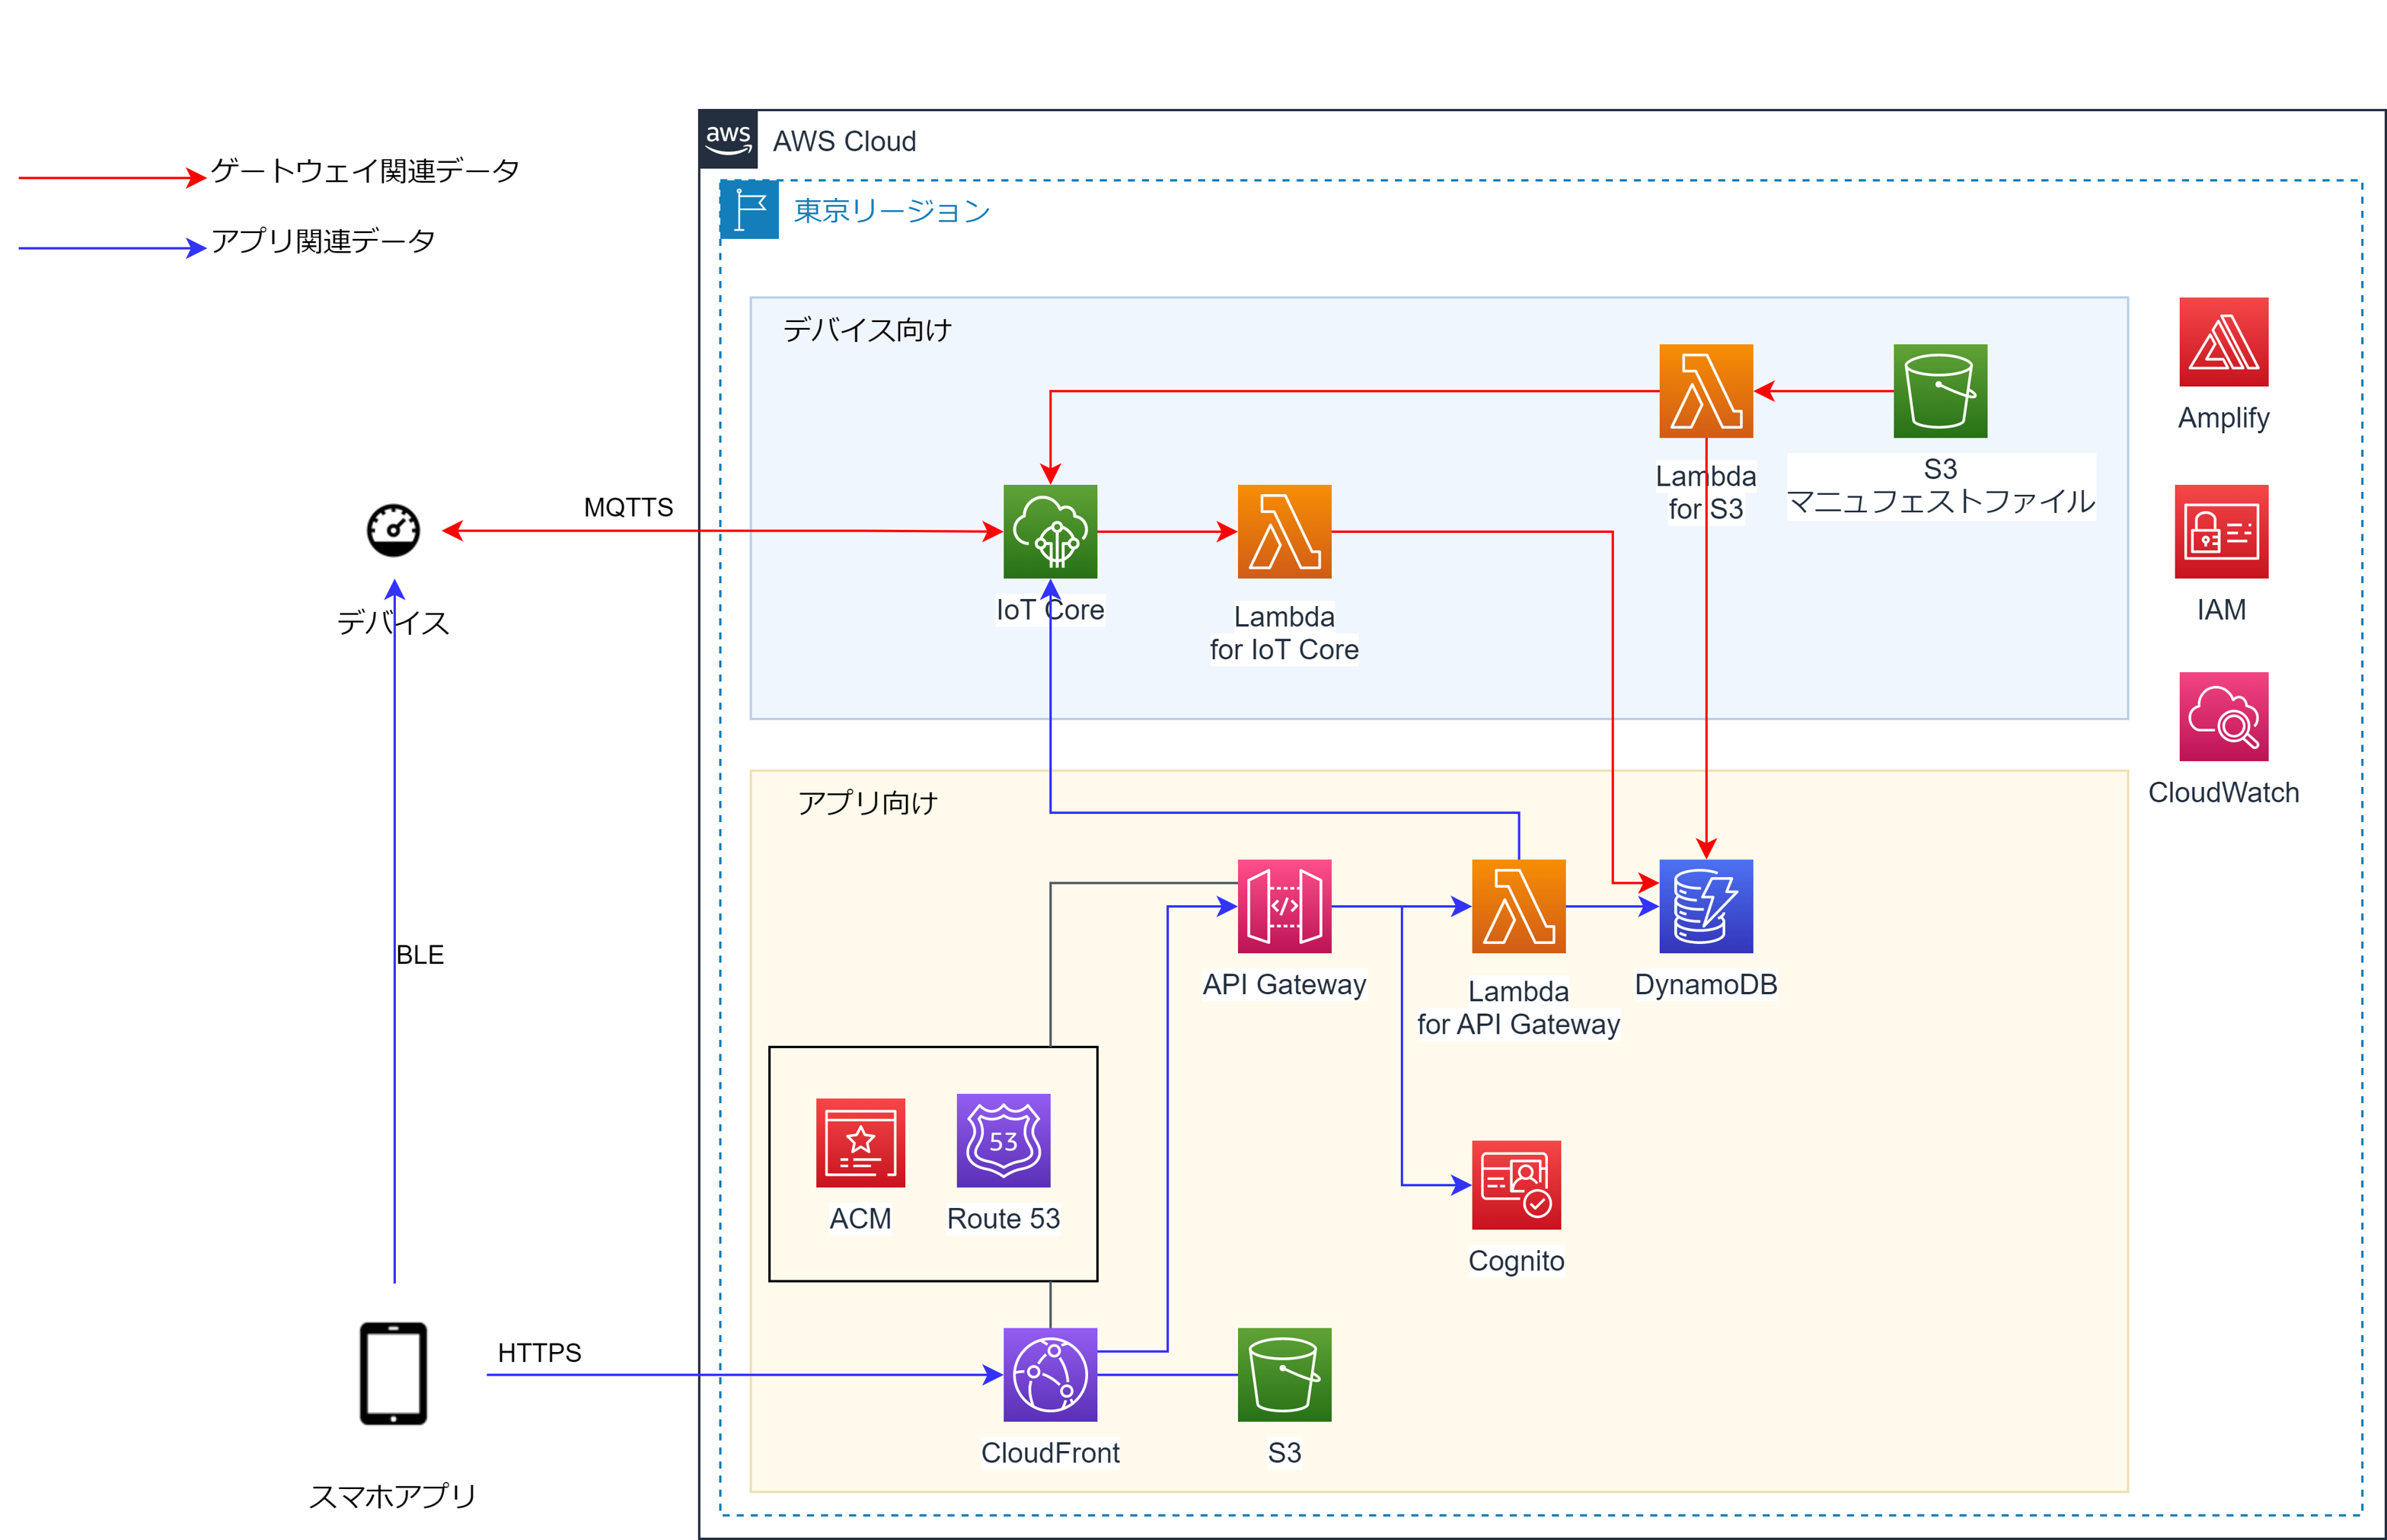Click the Amplify service icon
The image size is (2387, 1540).
tap(2223, 342)
